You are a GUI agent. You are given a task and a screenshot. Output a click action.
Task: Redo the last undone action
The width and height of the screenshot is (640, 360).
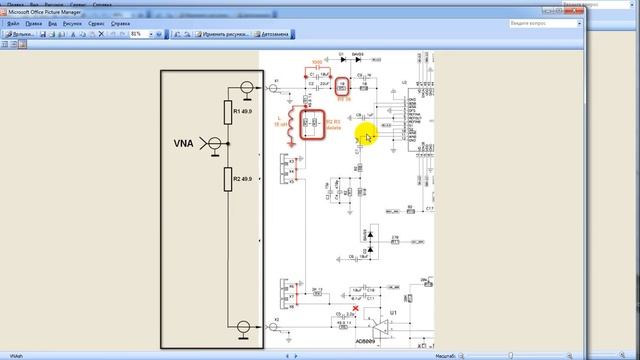pos(122,34)
